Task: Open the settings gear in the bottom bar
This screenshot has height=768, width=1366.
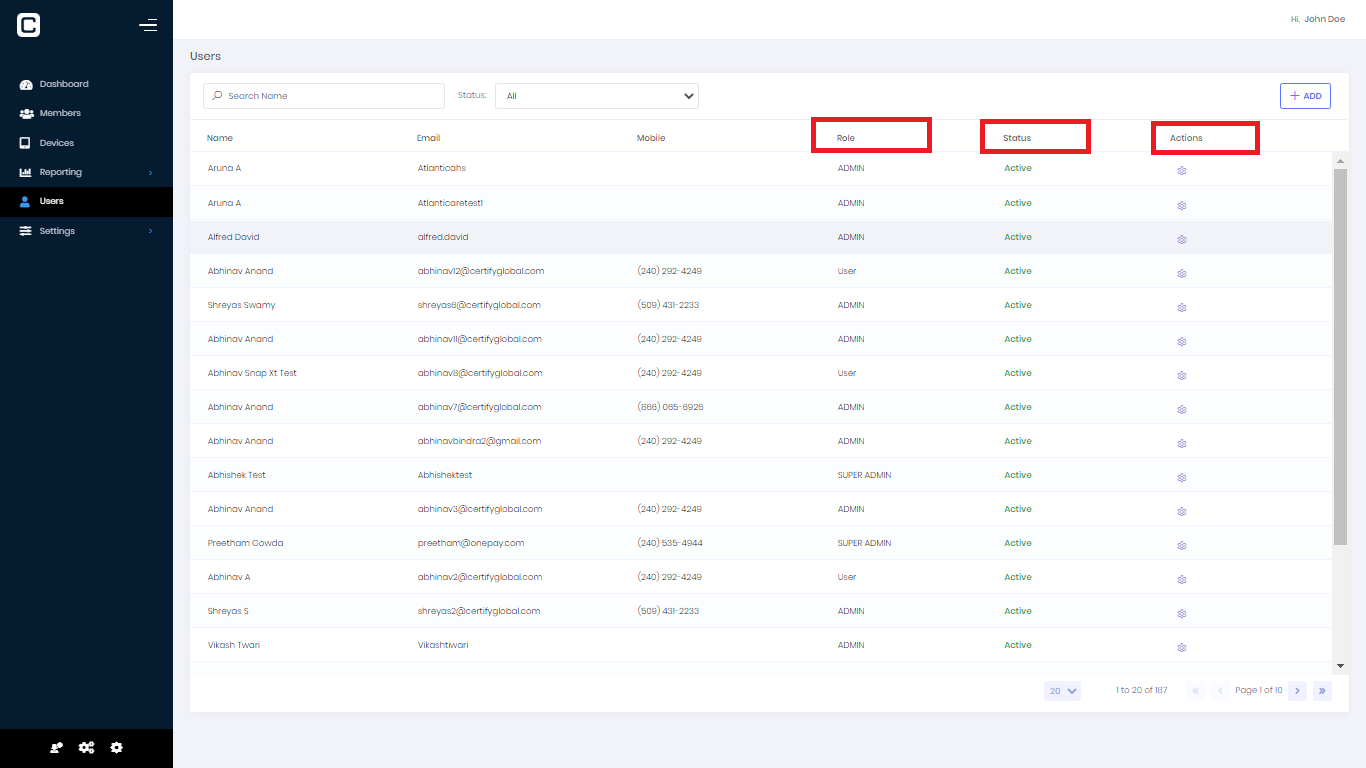Action: click(x=116, y=747)
